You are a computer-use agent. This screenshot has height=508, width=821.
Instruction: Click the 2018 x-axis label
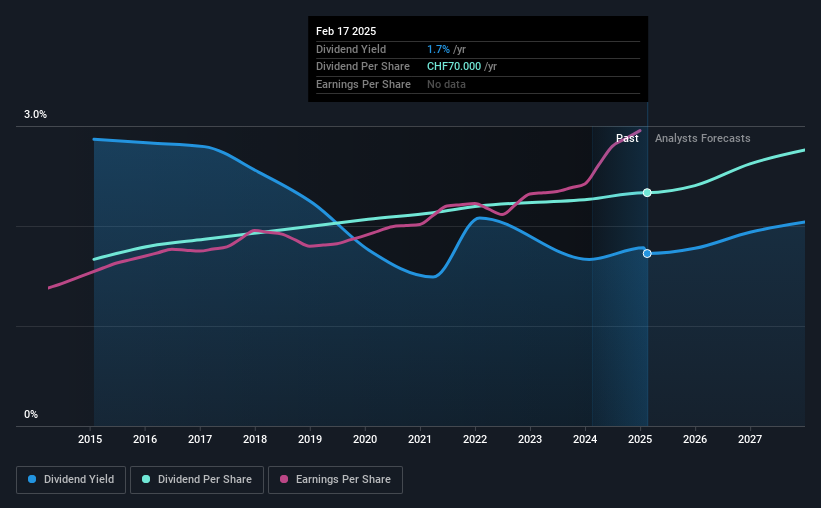coord(255,439)
